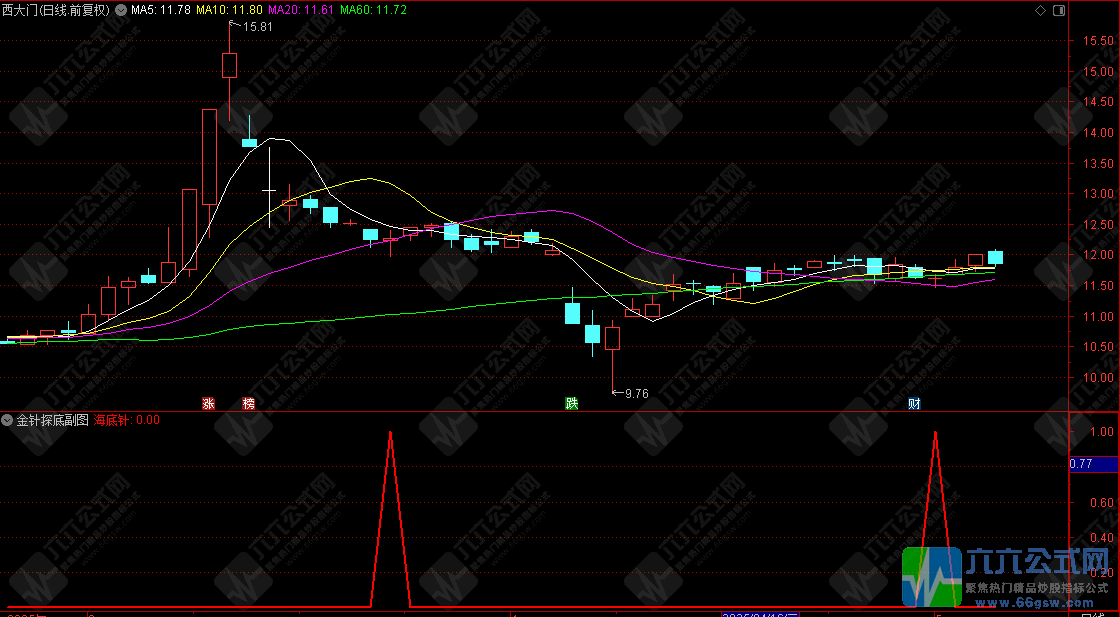Click the 9.76 low price arrow label

click(635, 394)
